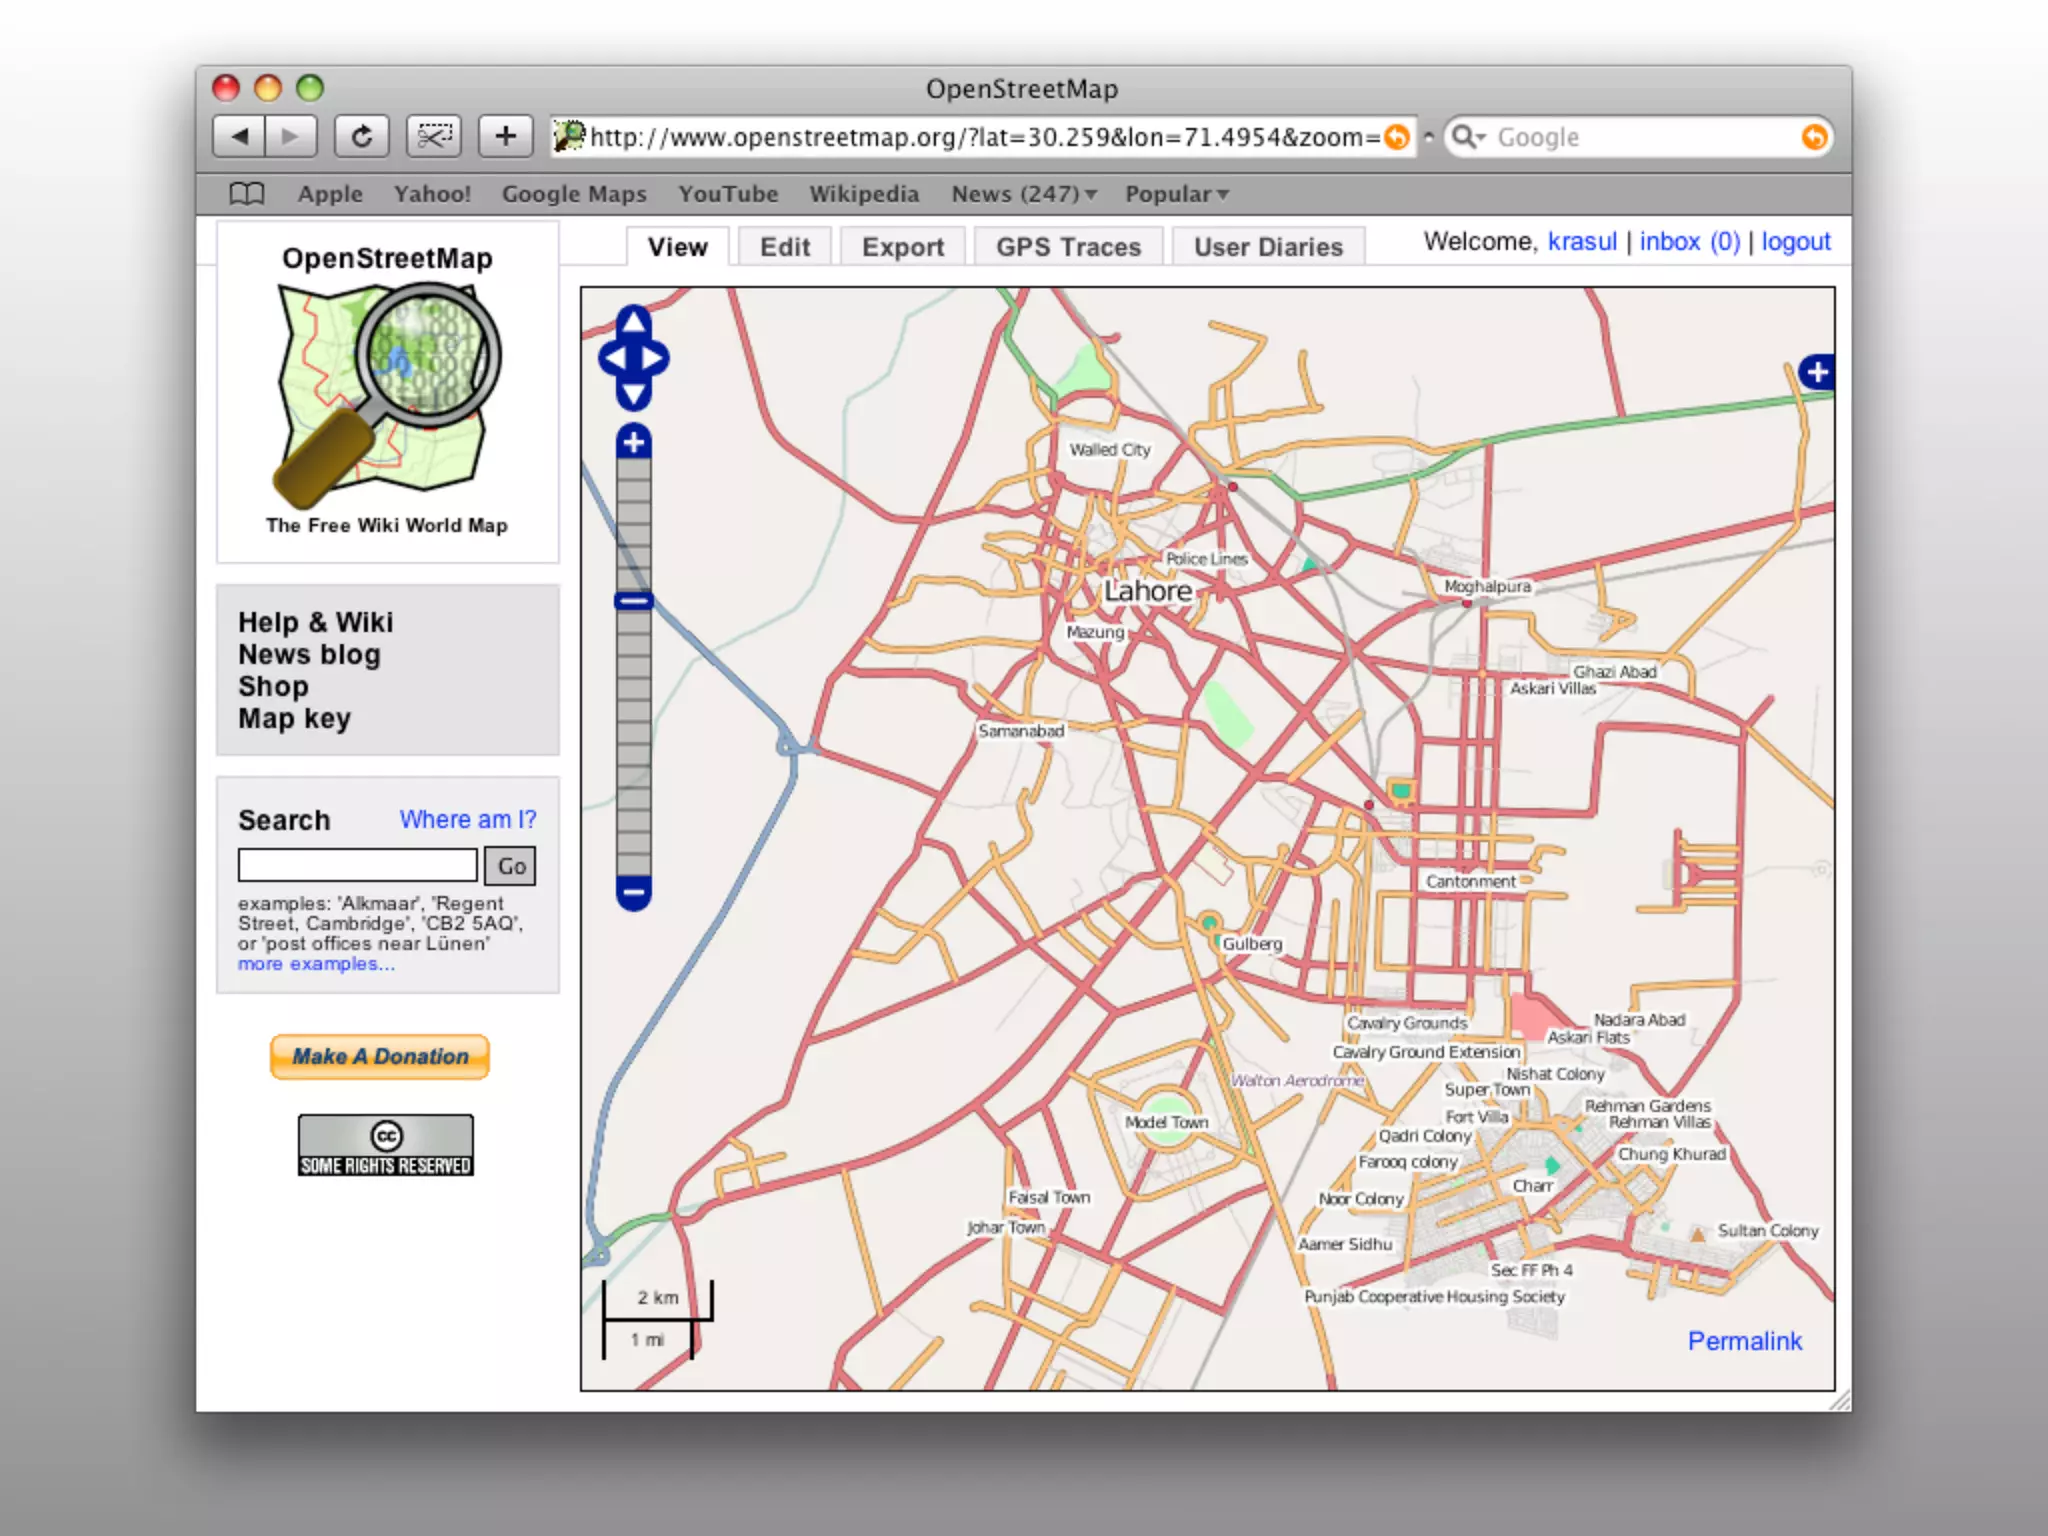Reload the page with the refresh button

[362, 136]
